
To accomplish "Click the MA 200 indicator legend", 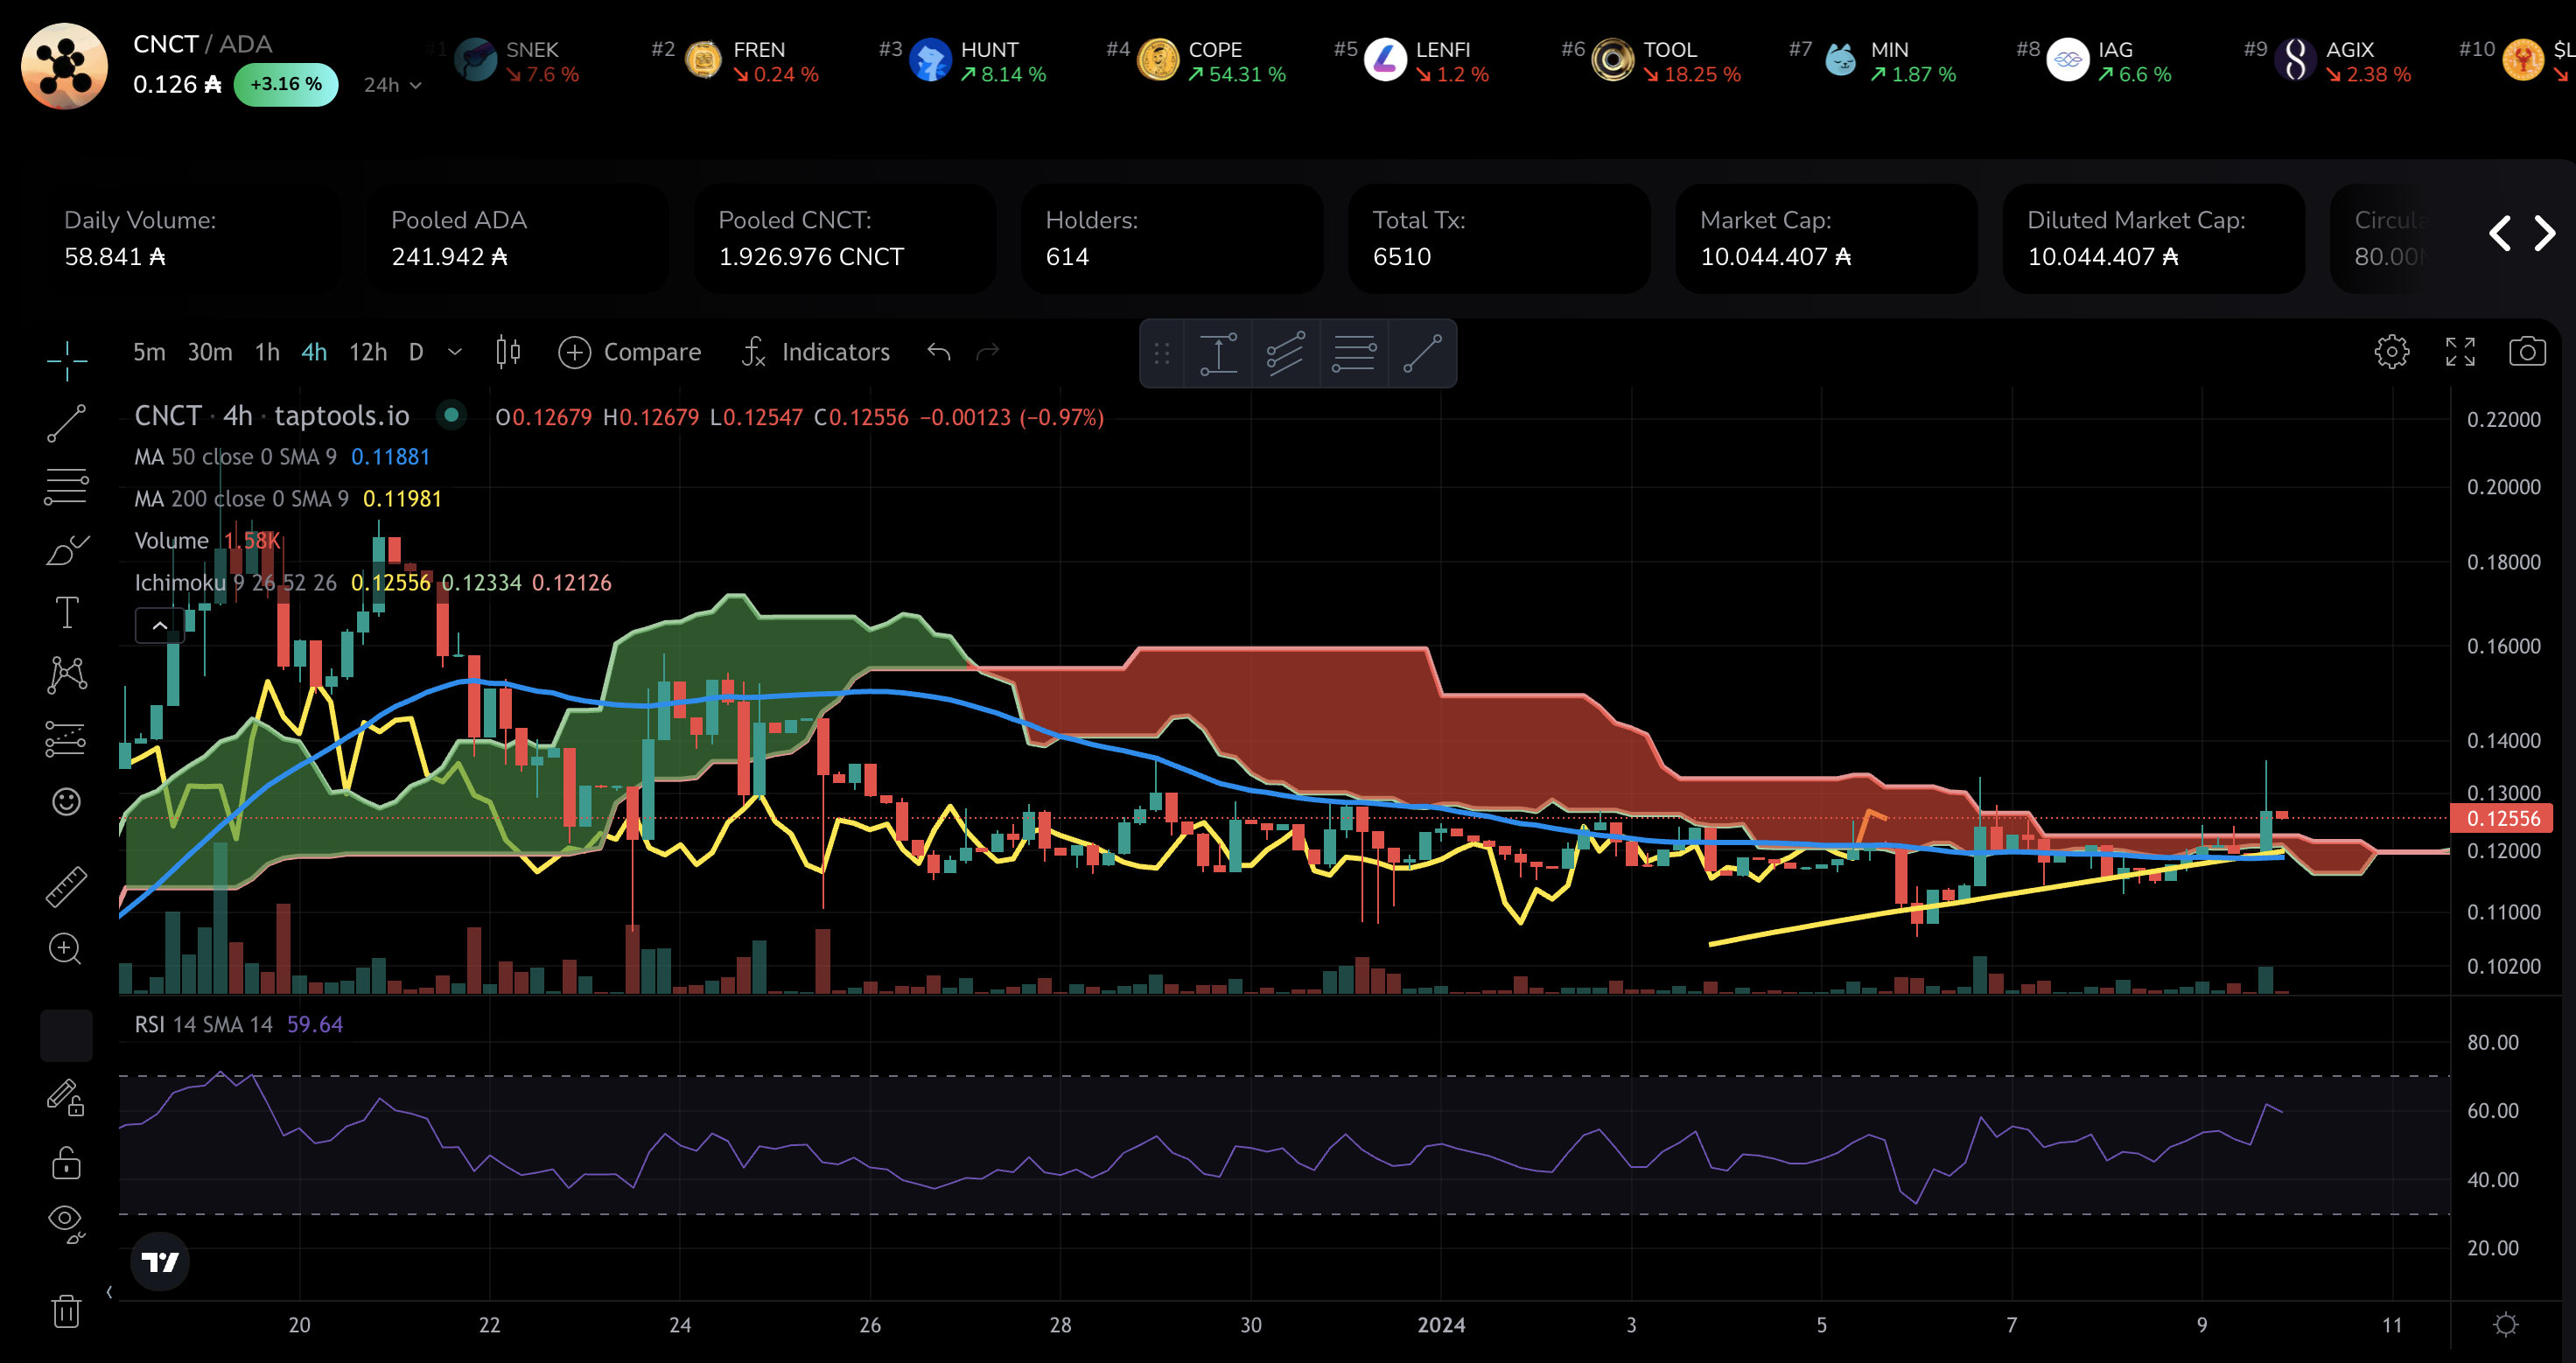I will click(288, 499).
